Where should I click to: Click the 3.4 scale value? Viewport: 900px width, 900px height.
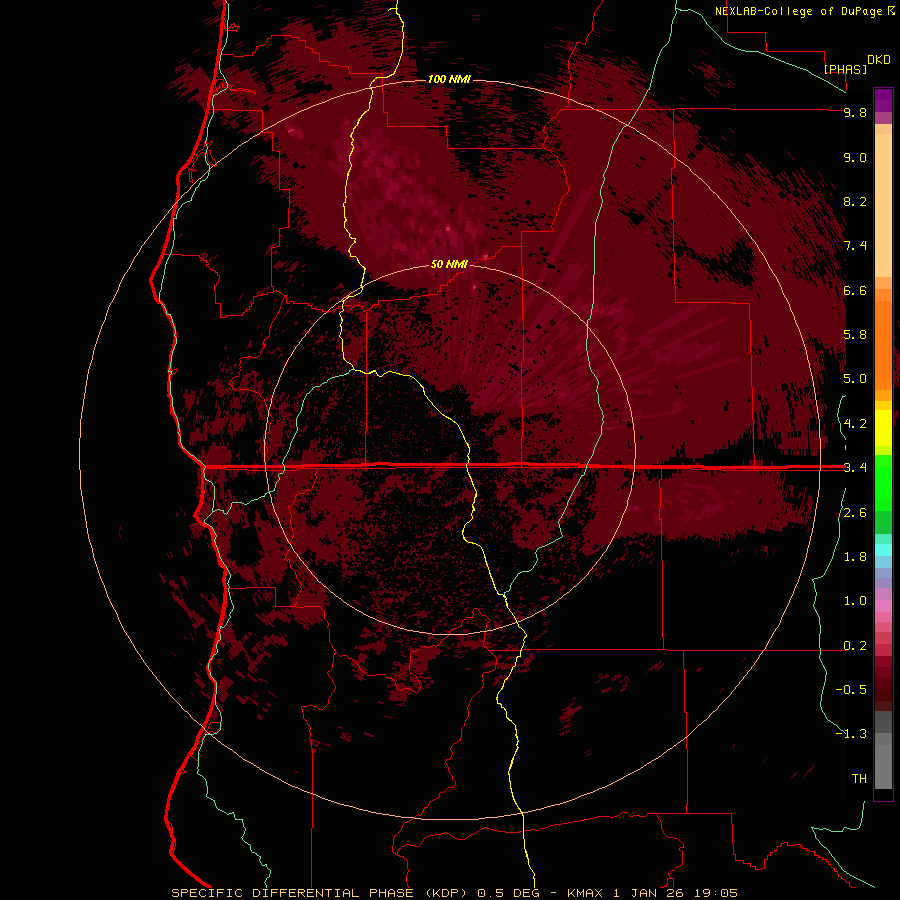click(x=855, y=468)
